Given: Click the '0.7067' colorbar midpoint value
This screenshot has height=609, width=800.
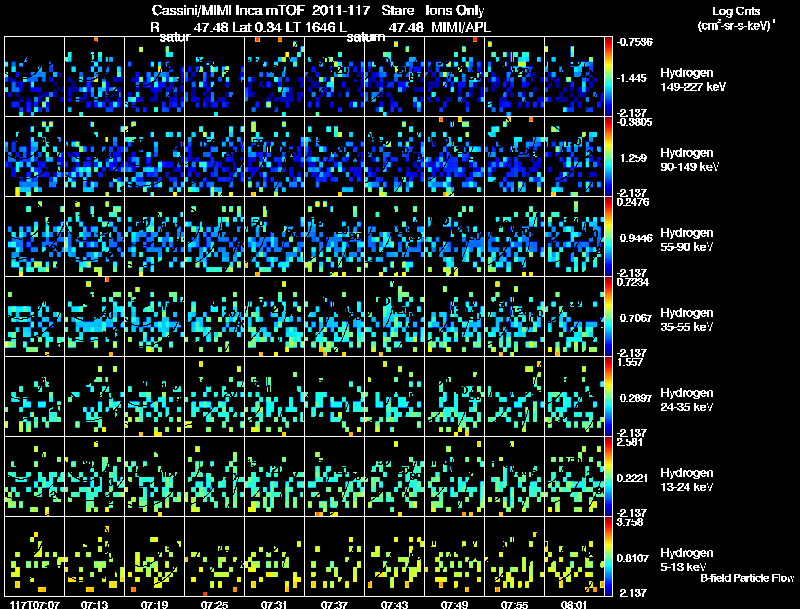Looking at the screenshot, I should [x=636, y=318].
